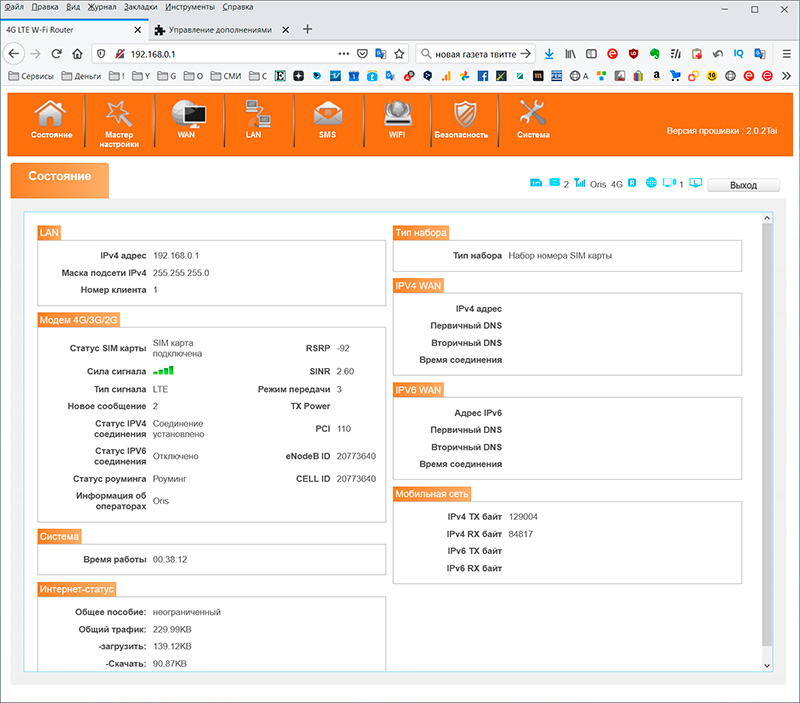Open a new browser tab
Image resolution: width=800 pixels, height=703 pixels.
(x=307, y=29)
